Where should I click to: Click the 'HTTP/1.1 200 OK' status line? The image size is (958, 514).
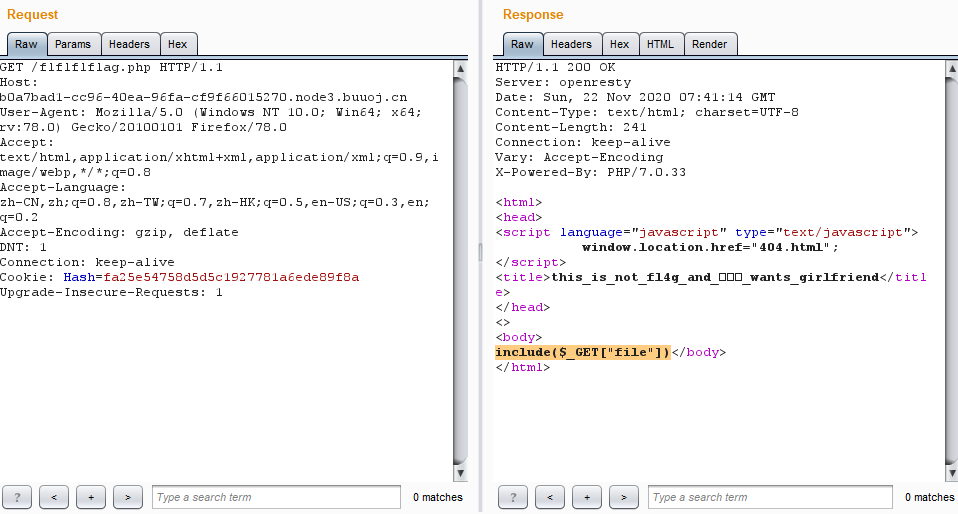pos(555,67)
